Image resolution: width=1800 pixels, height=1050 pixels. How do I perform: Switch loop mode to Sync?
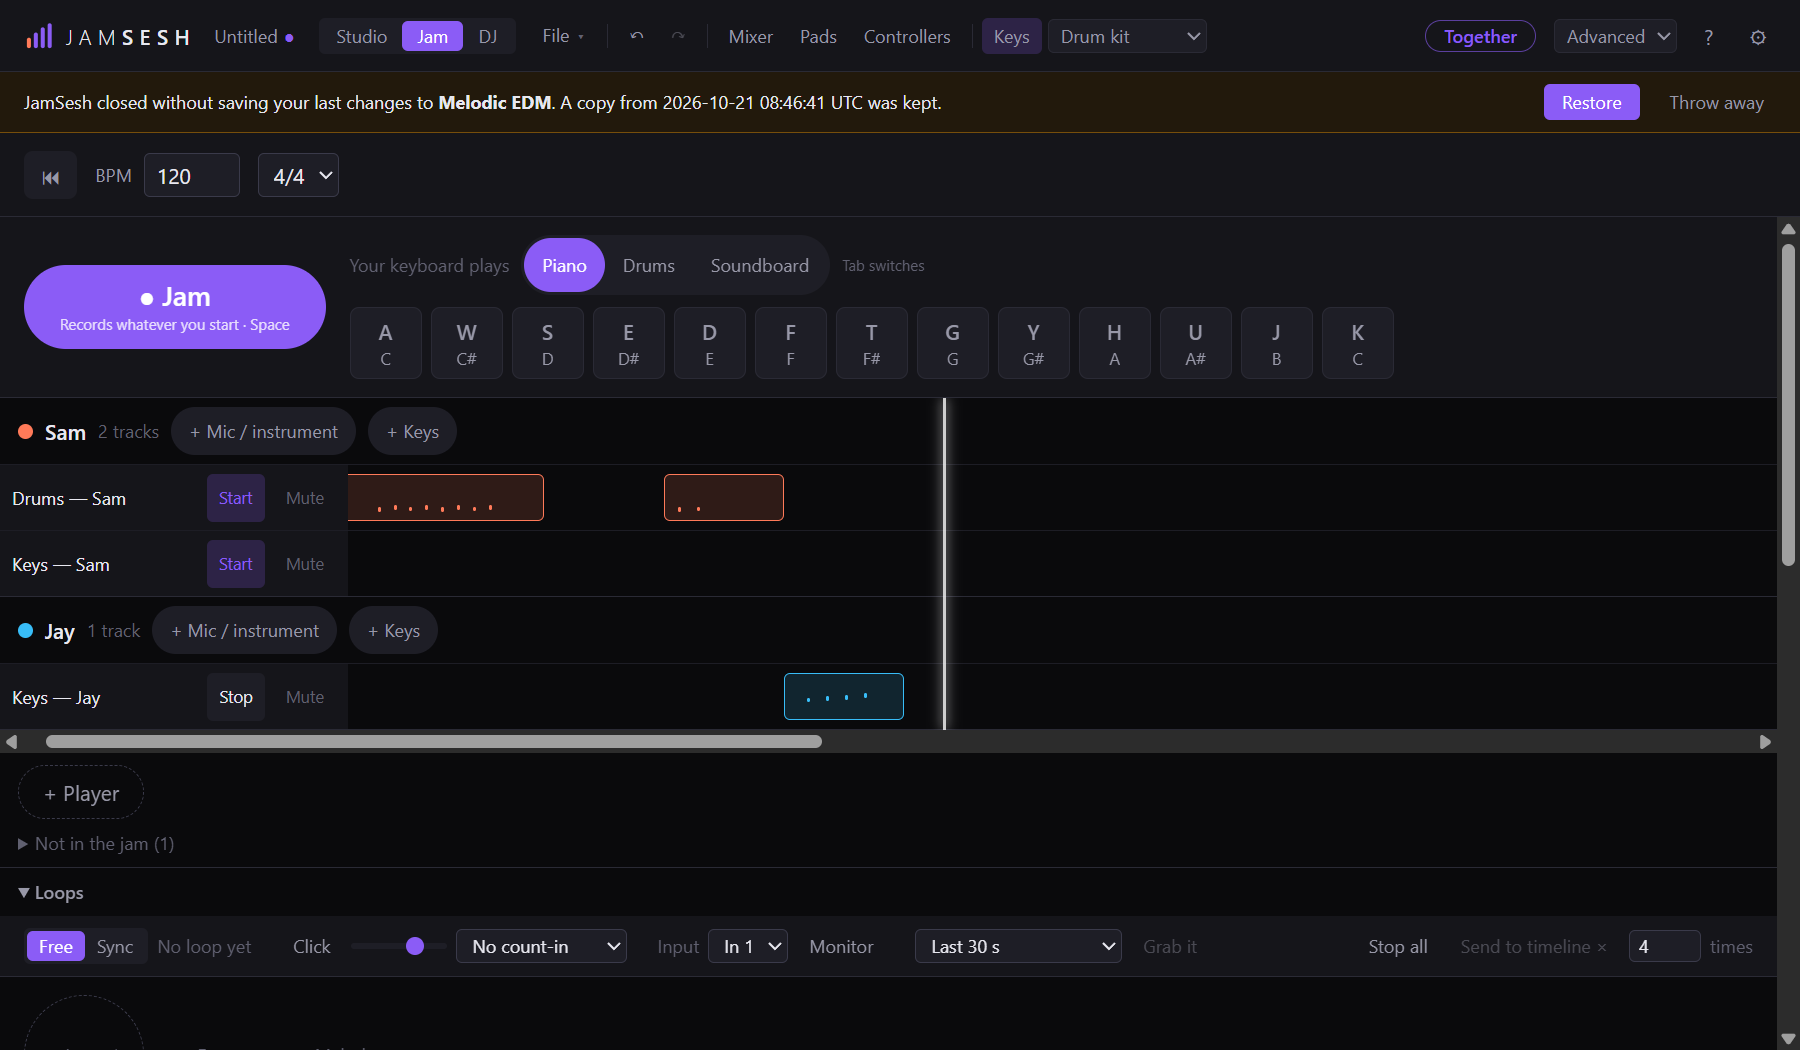tap(115, 946)
